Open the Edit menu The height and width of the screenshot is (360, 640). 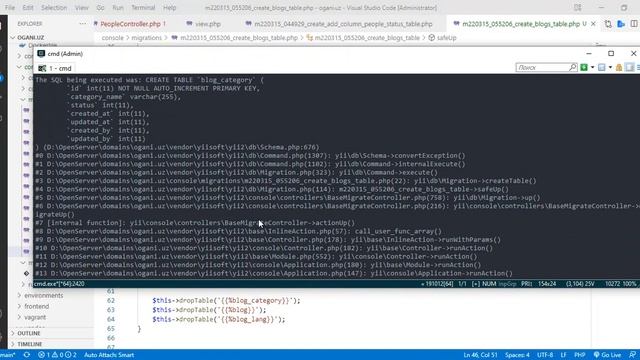pos(28,8)
